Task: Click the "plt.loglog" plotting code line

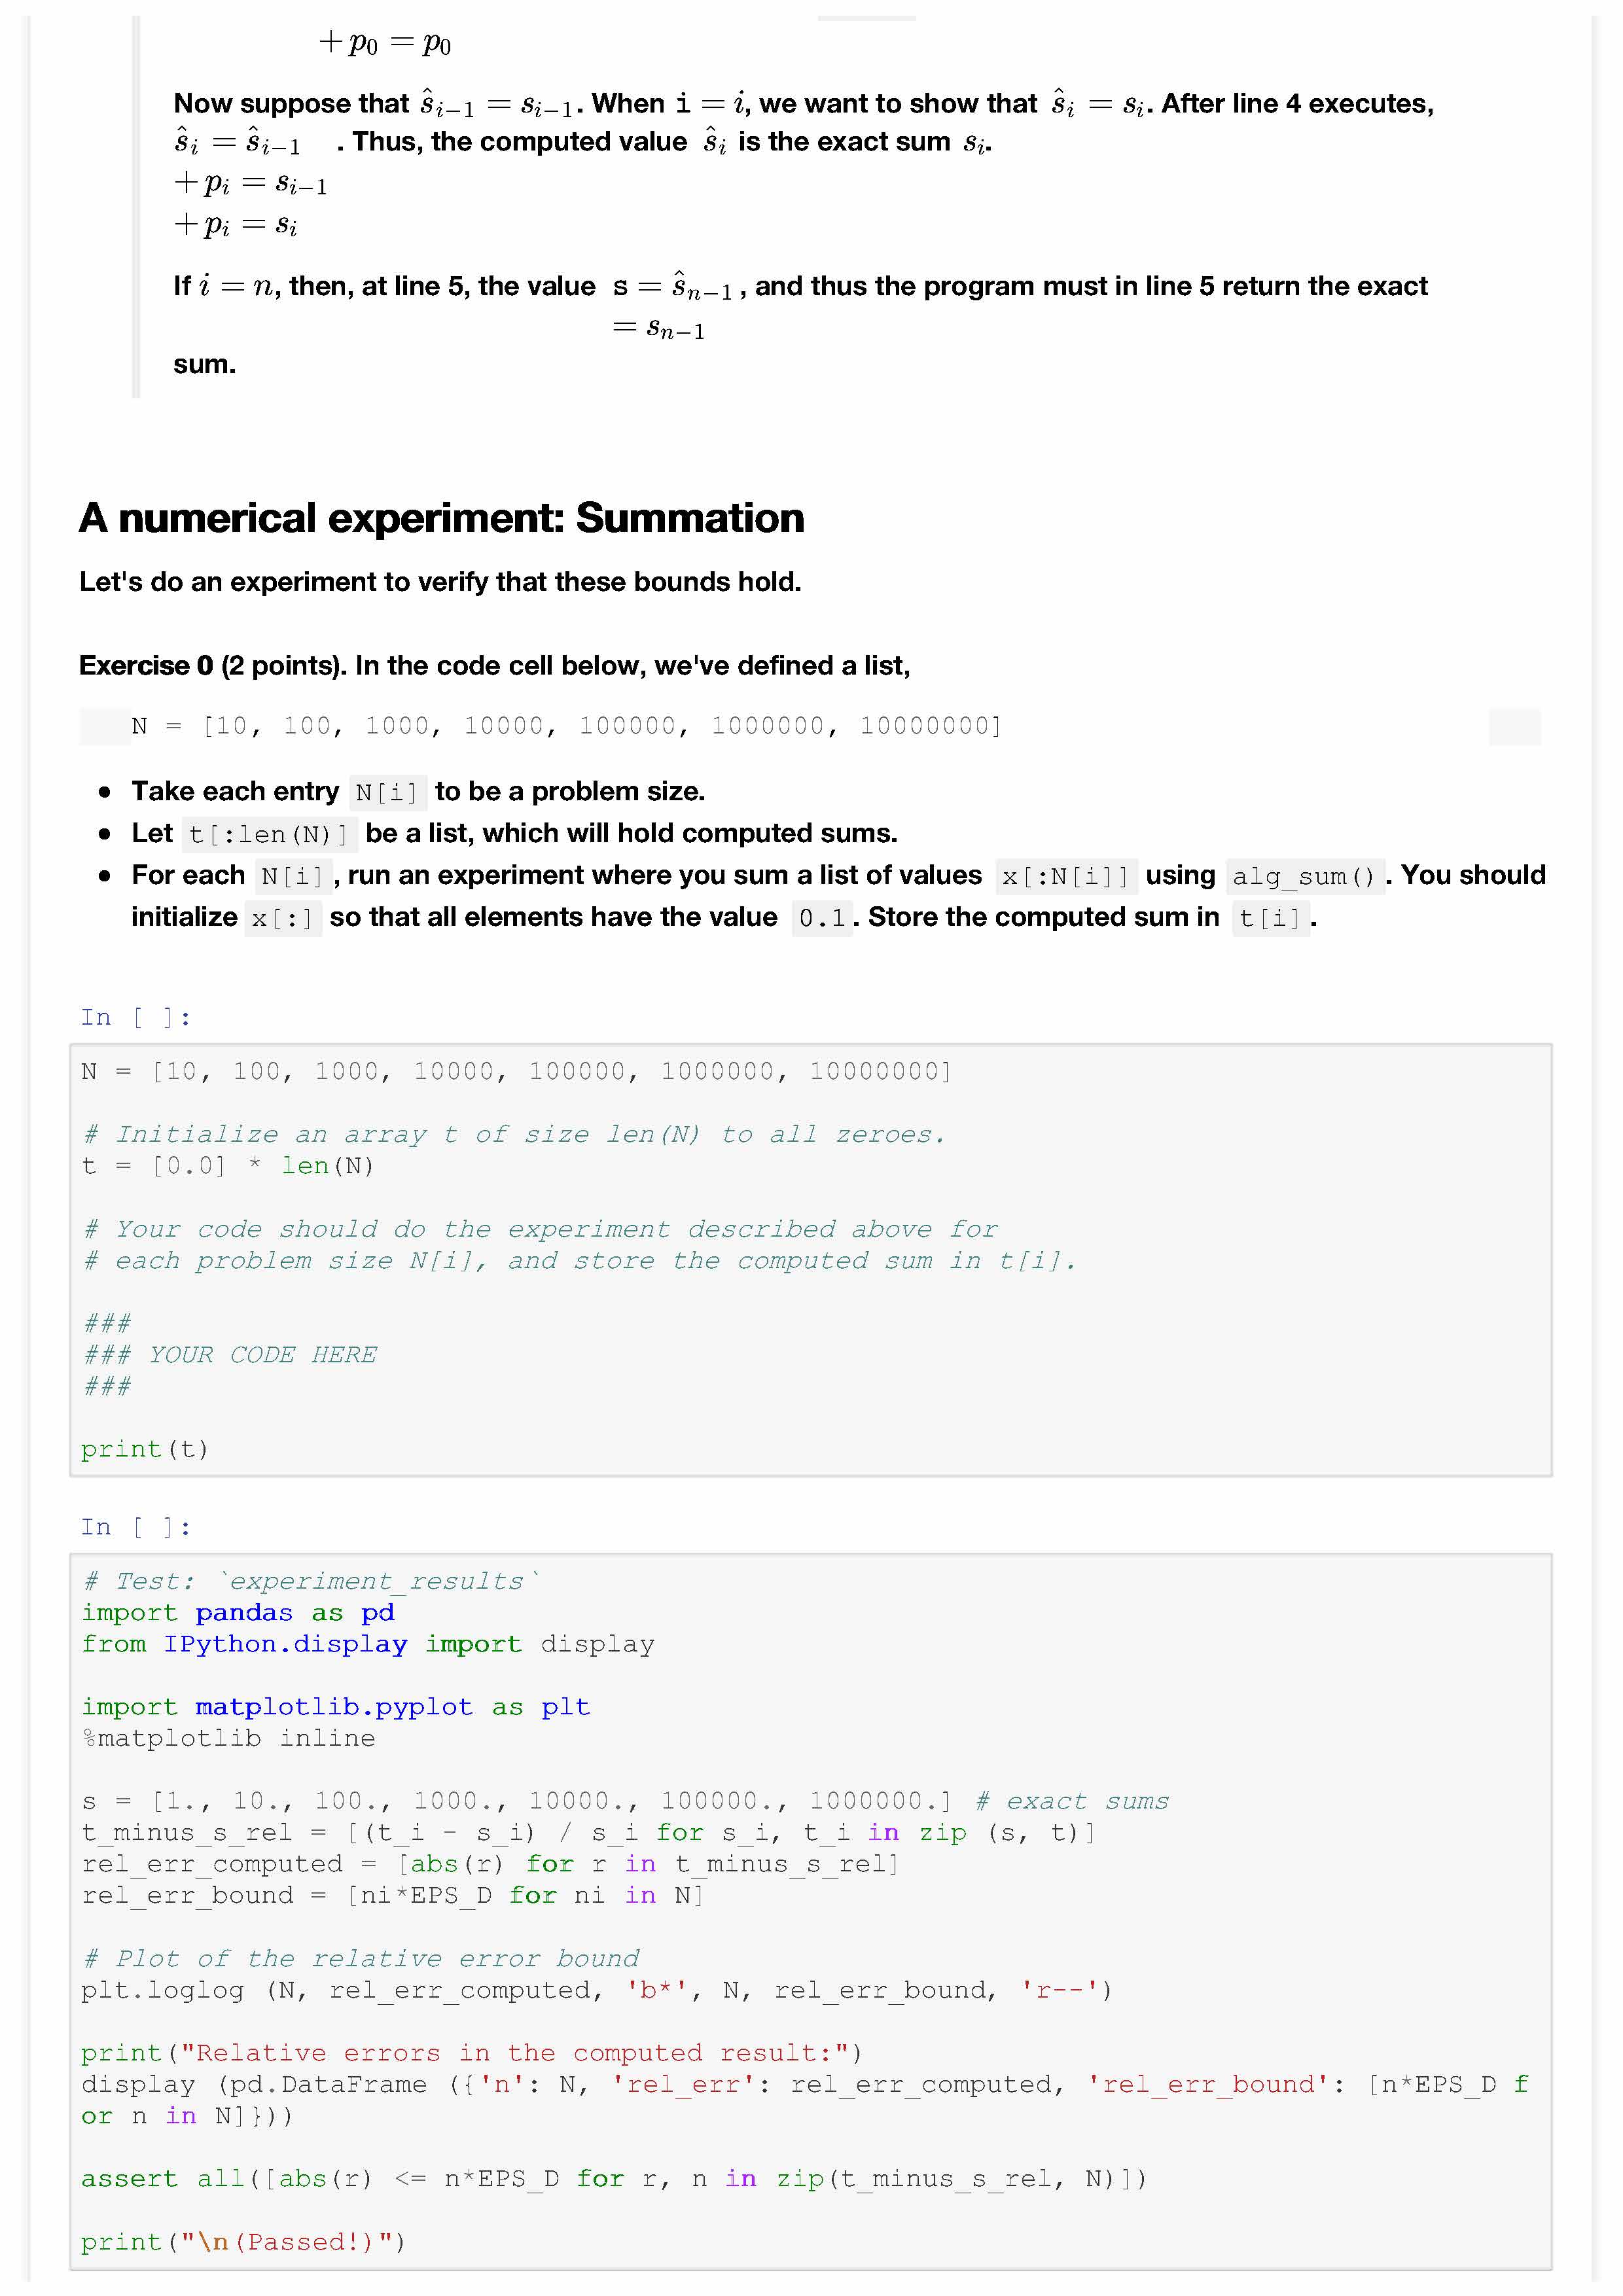Action: pos(595,1990)
